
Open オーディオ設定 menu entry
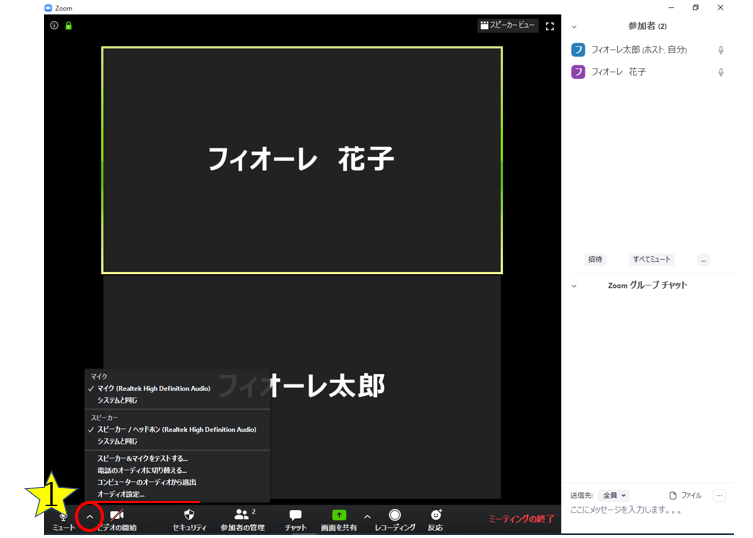[121, 494]
